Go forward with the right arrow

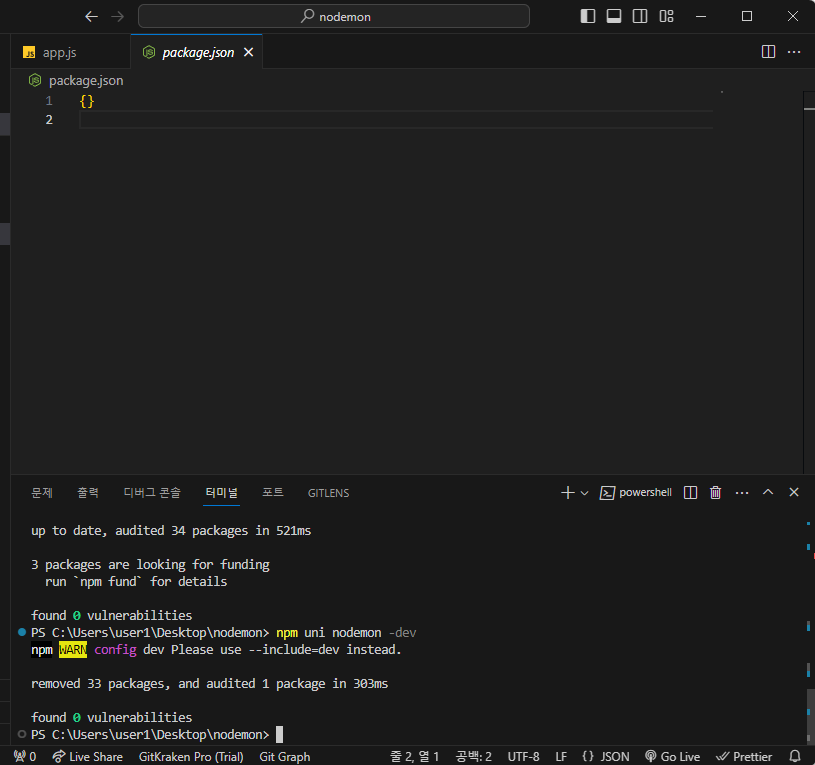pos(118,17)
